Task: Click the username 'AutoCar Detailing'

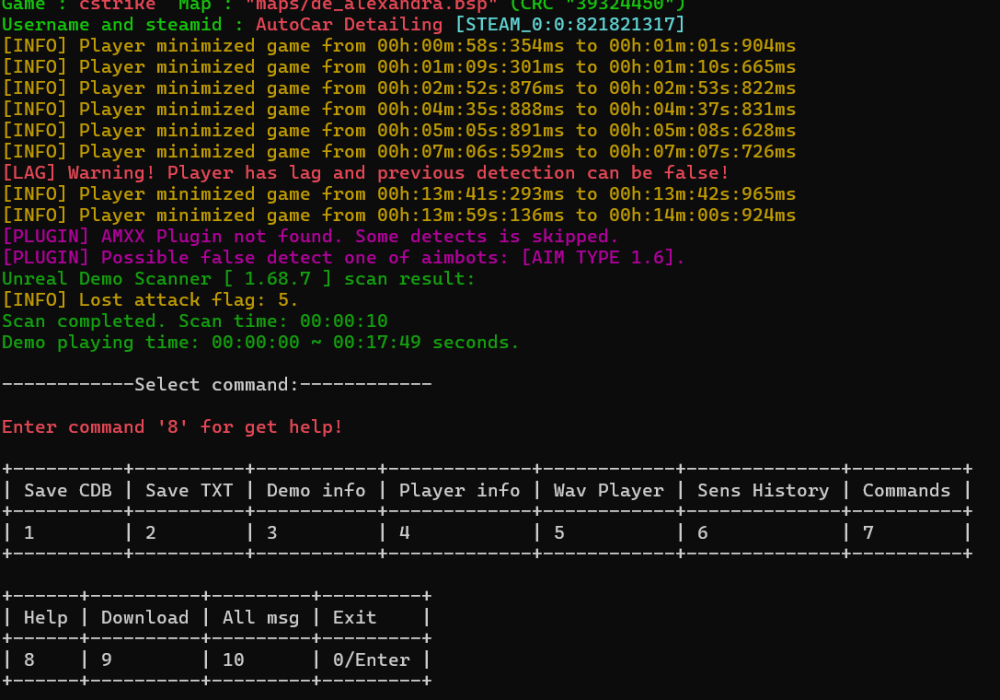Action: (x=349, y=24)
